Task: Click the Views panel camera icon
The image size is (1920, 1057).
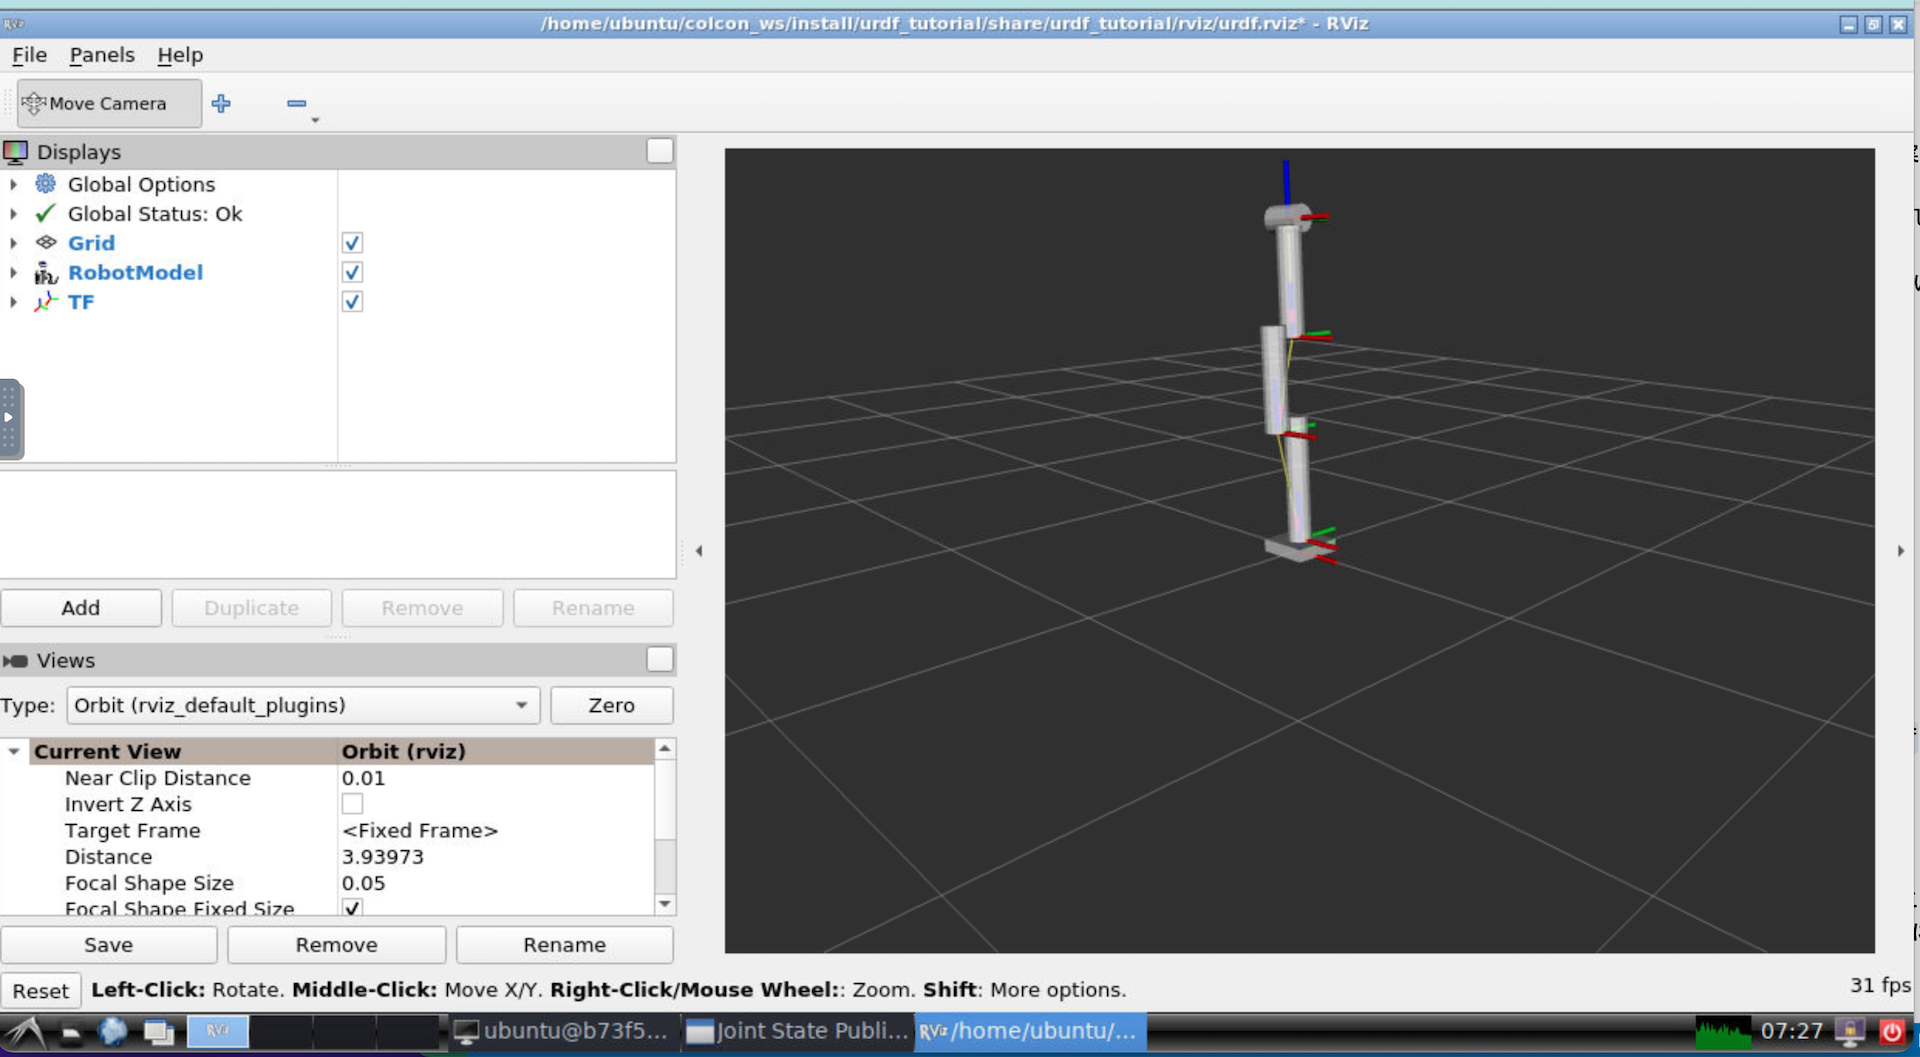Action: coord(15,661)
